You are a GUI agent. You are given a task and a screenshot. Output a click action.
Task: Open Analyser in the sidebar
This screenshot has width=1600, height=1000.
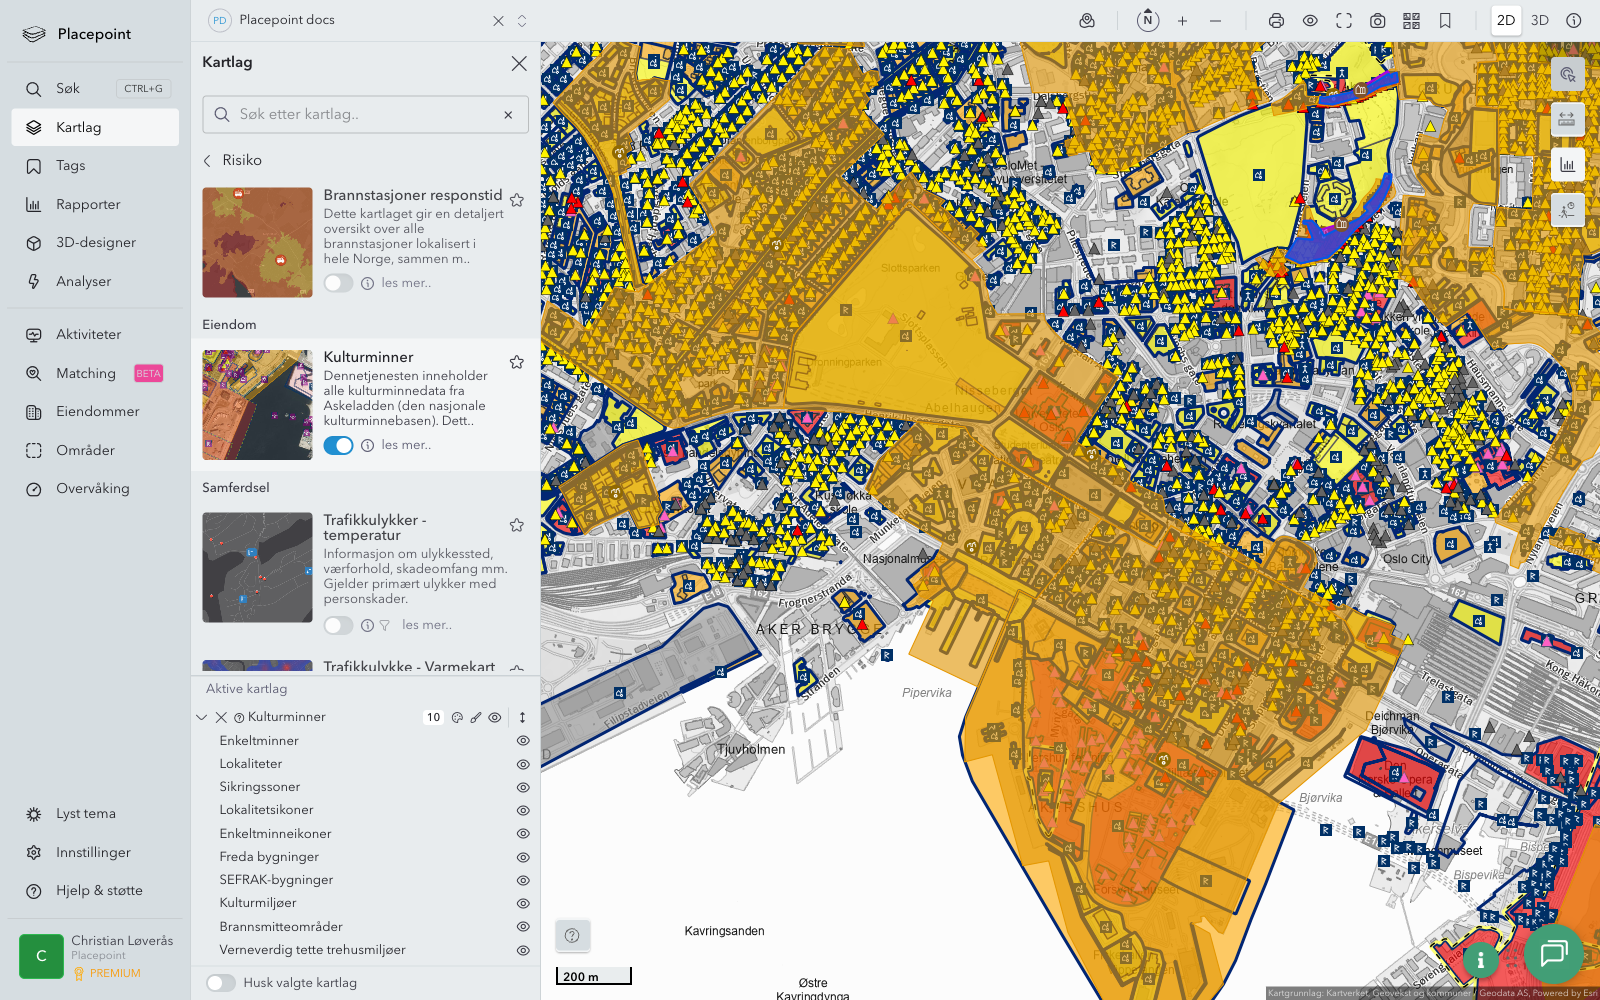84,281
